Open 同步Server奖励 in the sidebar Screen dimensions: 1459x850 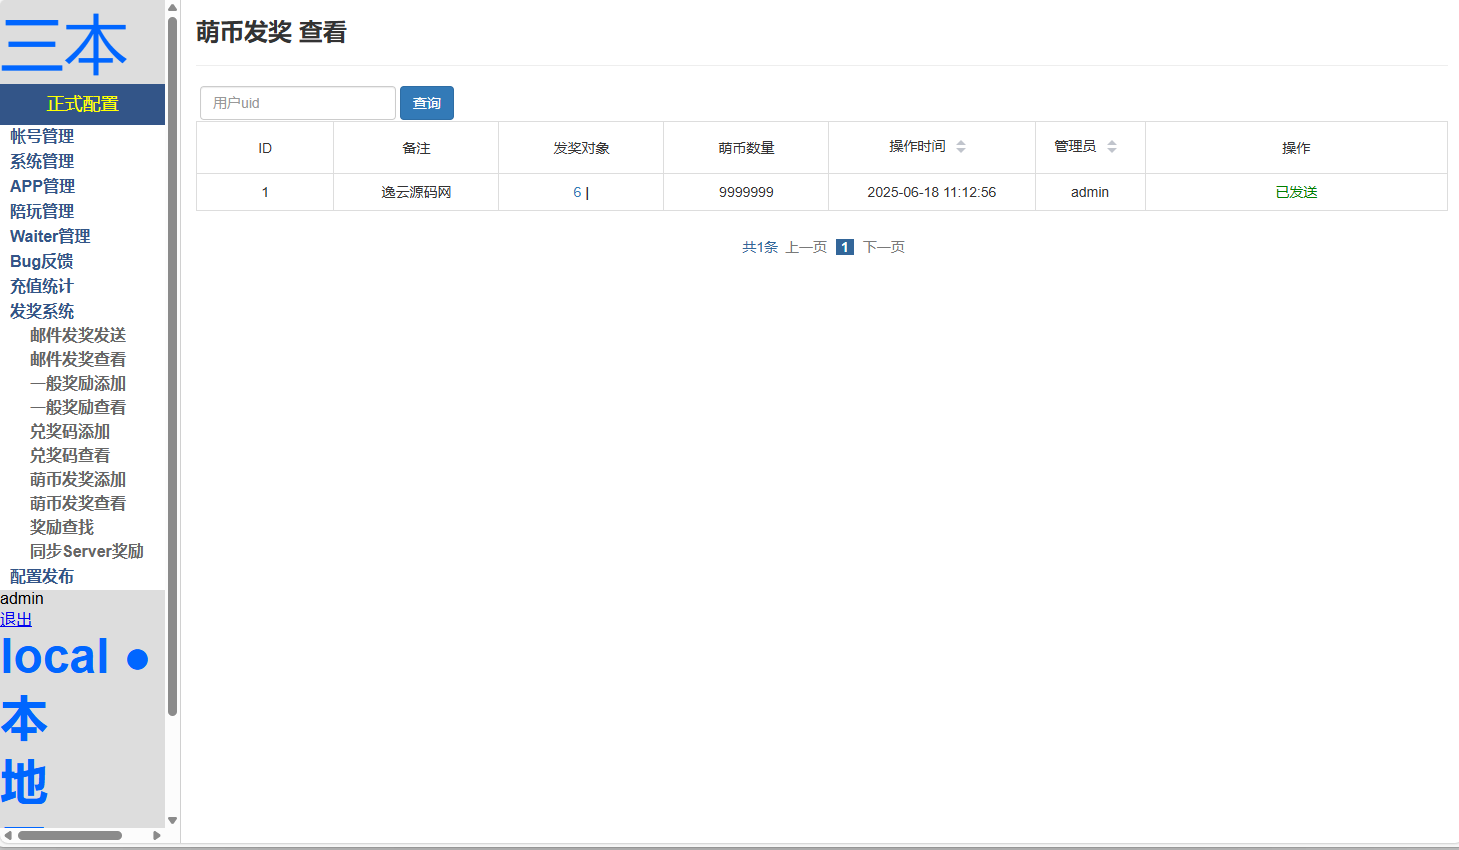coord(87,551)
